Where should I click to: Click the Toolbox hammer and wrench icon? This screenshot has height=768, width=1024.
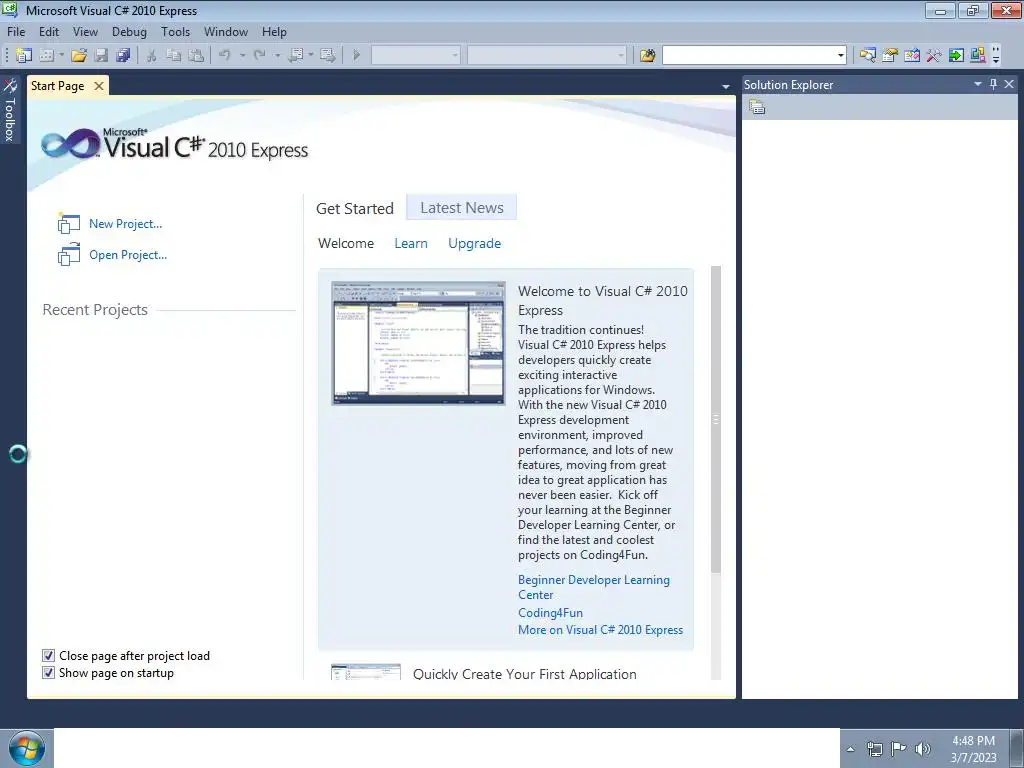(x=934, y=56)
